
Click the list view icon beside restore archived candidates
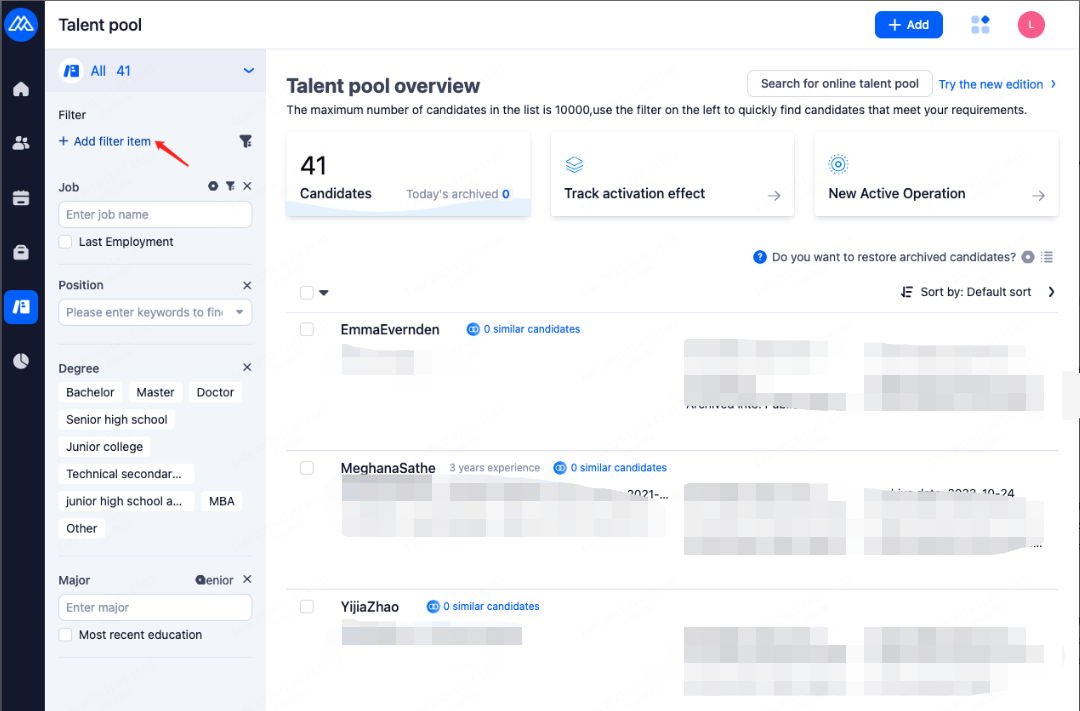(1047, 257)
